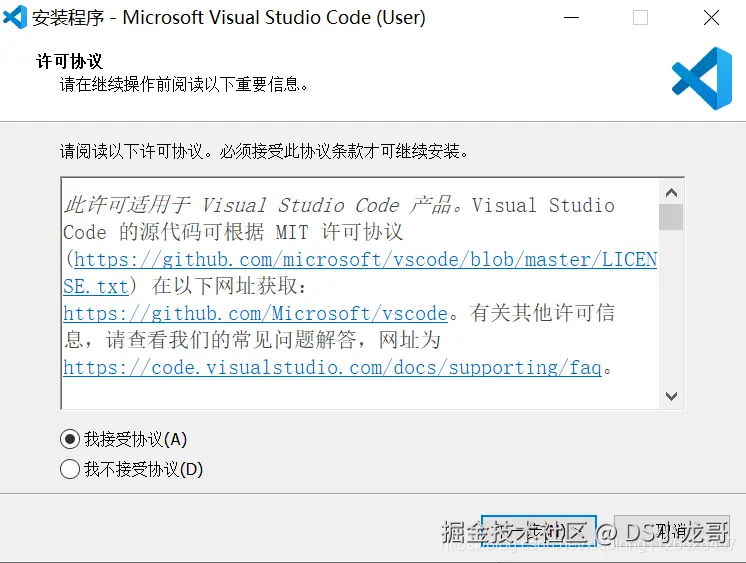
Task: Click the license text scrollbar thumb
Action: click(x=671, y=217)
